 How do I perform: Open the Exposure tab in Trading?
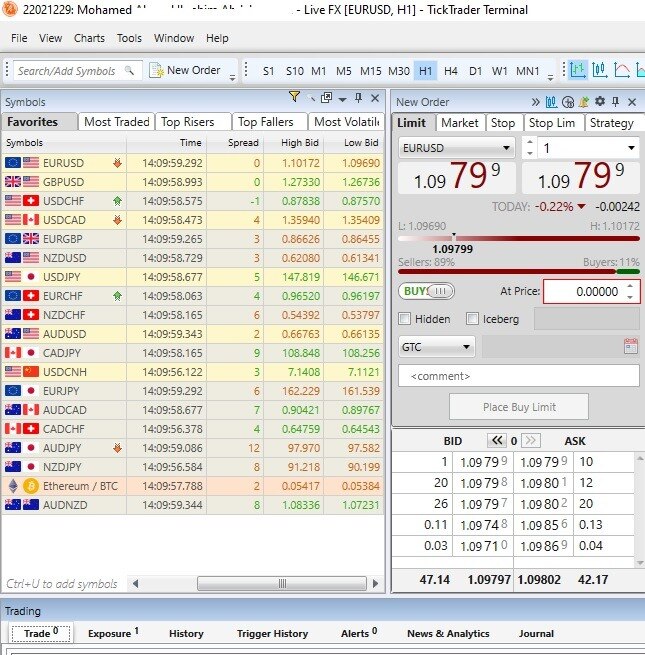(113, 633)
